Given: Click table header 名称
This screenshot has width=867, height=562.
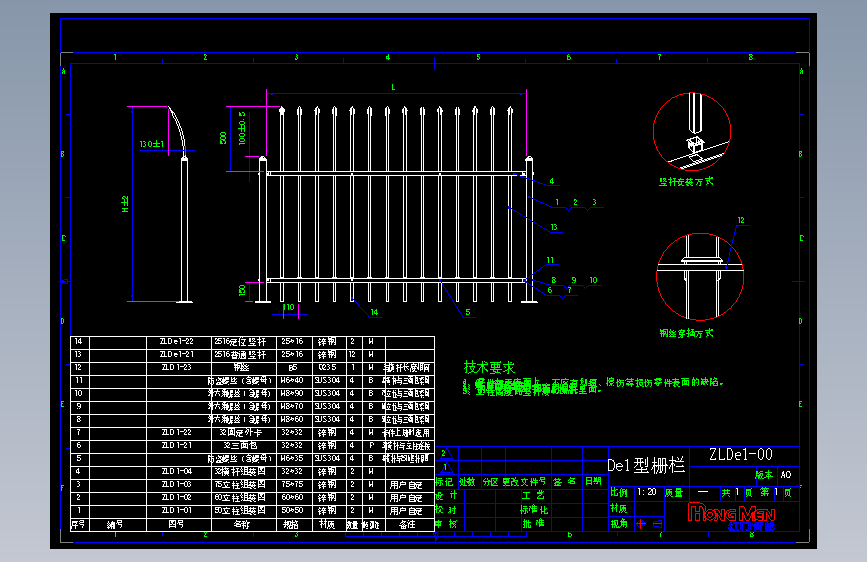Looking at the screenshot, I should 242,524.
